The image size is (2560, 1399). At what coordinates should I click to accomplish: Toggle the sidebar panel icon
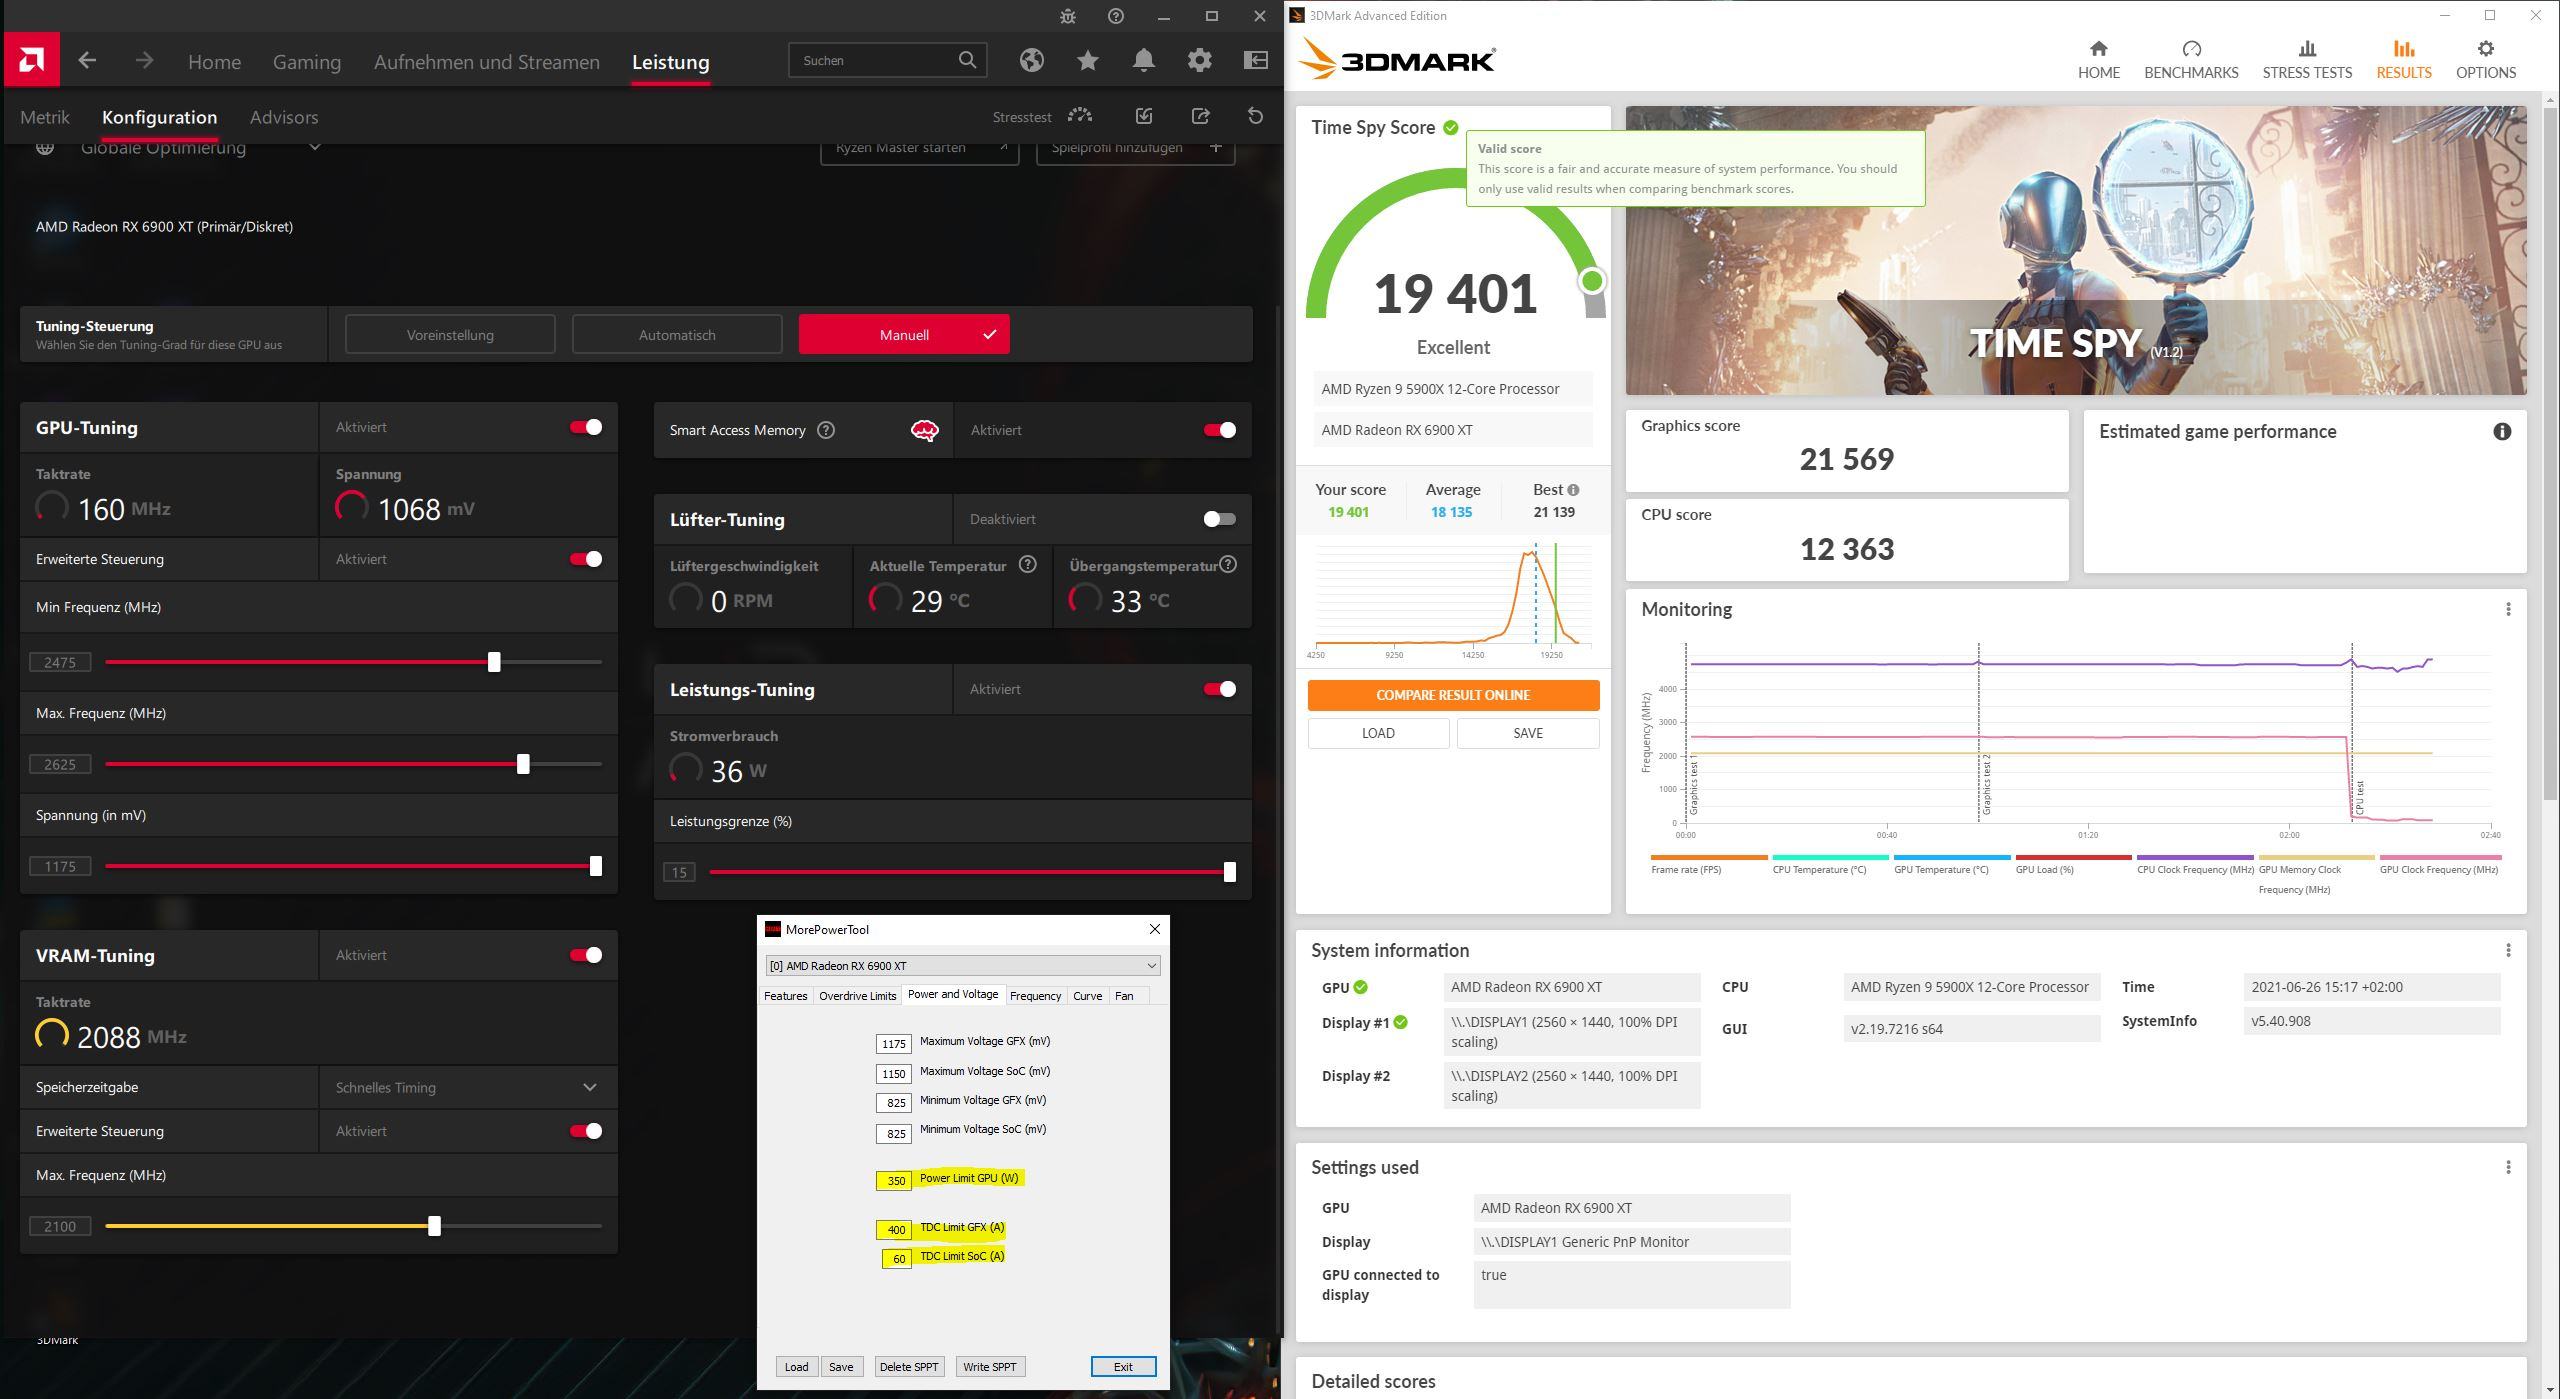[x=1256, y=60]
